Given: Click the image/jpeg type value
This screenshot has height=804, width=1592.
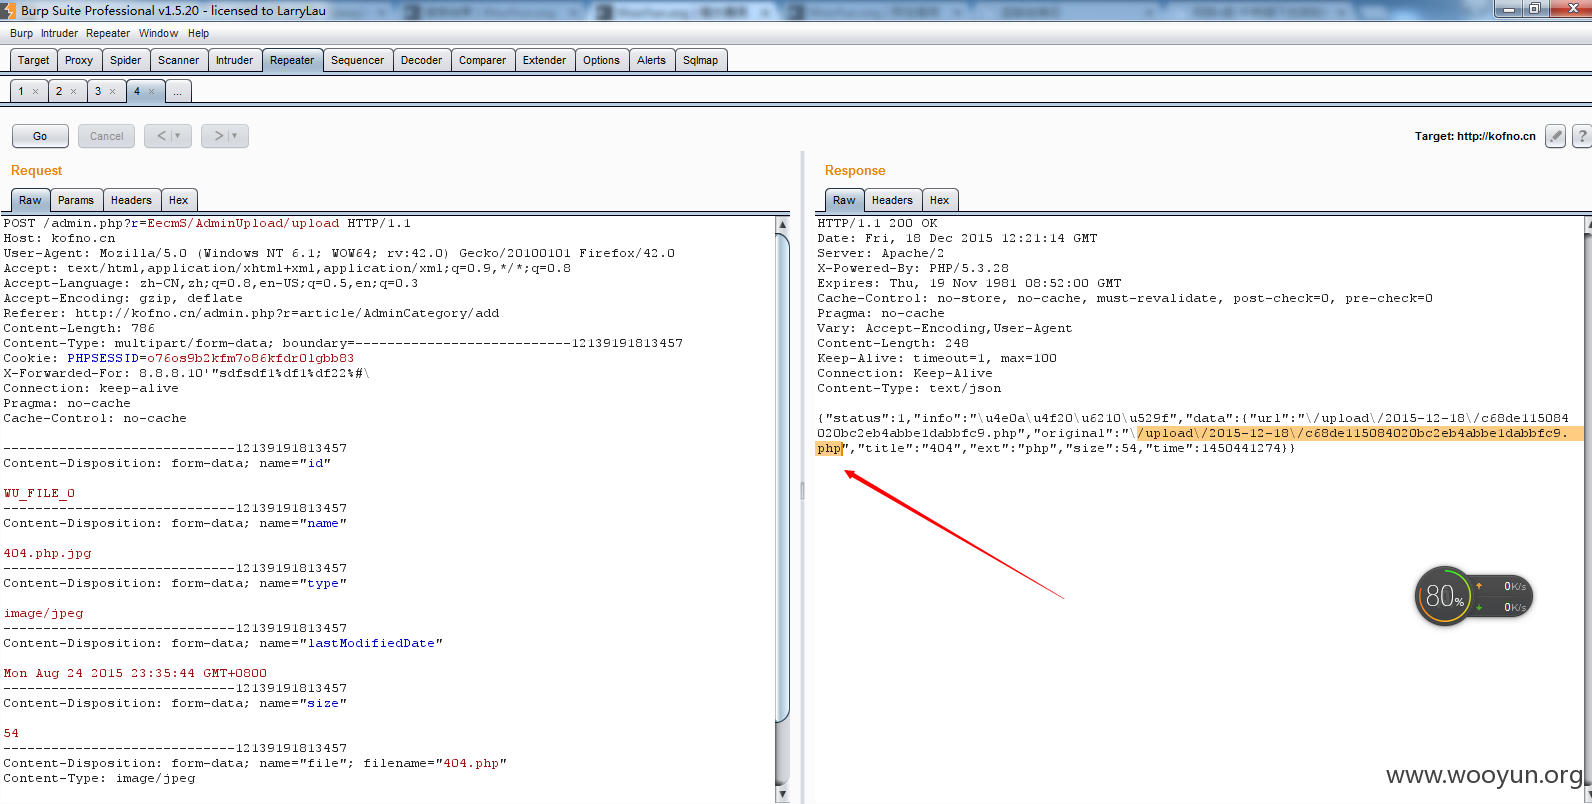Looking at the screenshot, I should pyautogui.click(x=43, y=613).
